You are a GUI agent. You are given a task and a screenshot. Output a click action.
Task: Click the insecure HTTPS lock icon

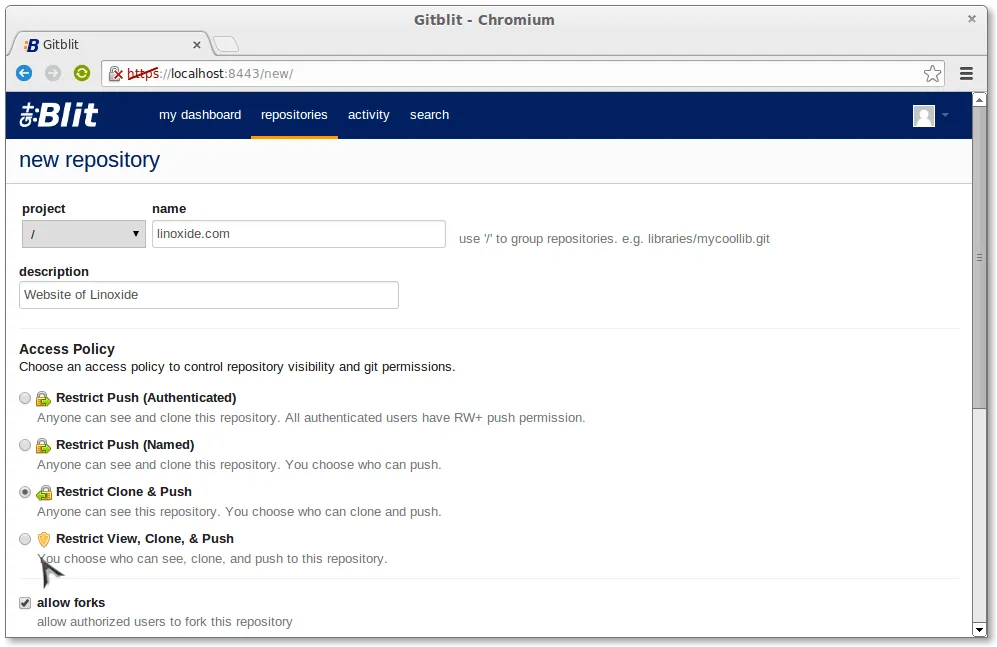coord(116,74)
